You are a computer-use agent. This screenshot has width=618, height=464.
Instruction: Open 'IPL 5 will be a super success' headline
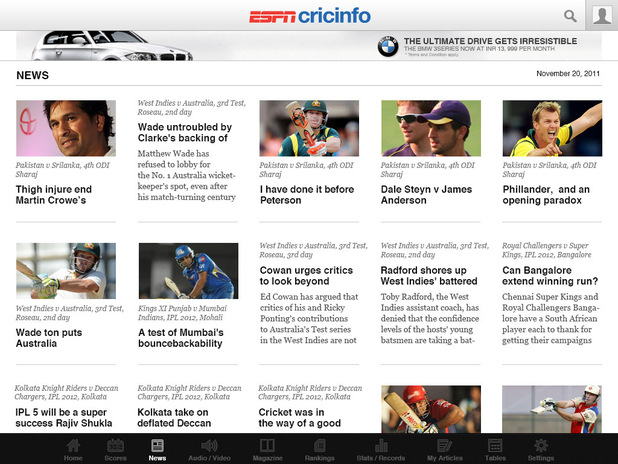coord(63,417)
